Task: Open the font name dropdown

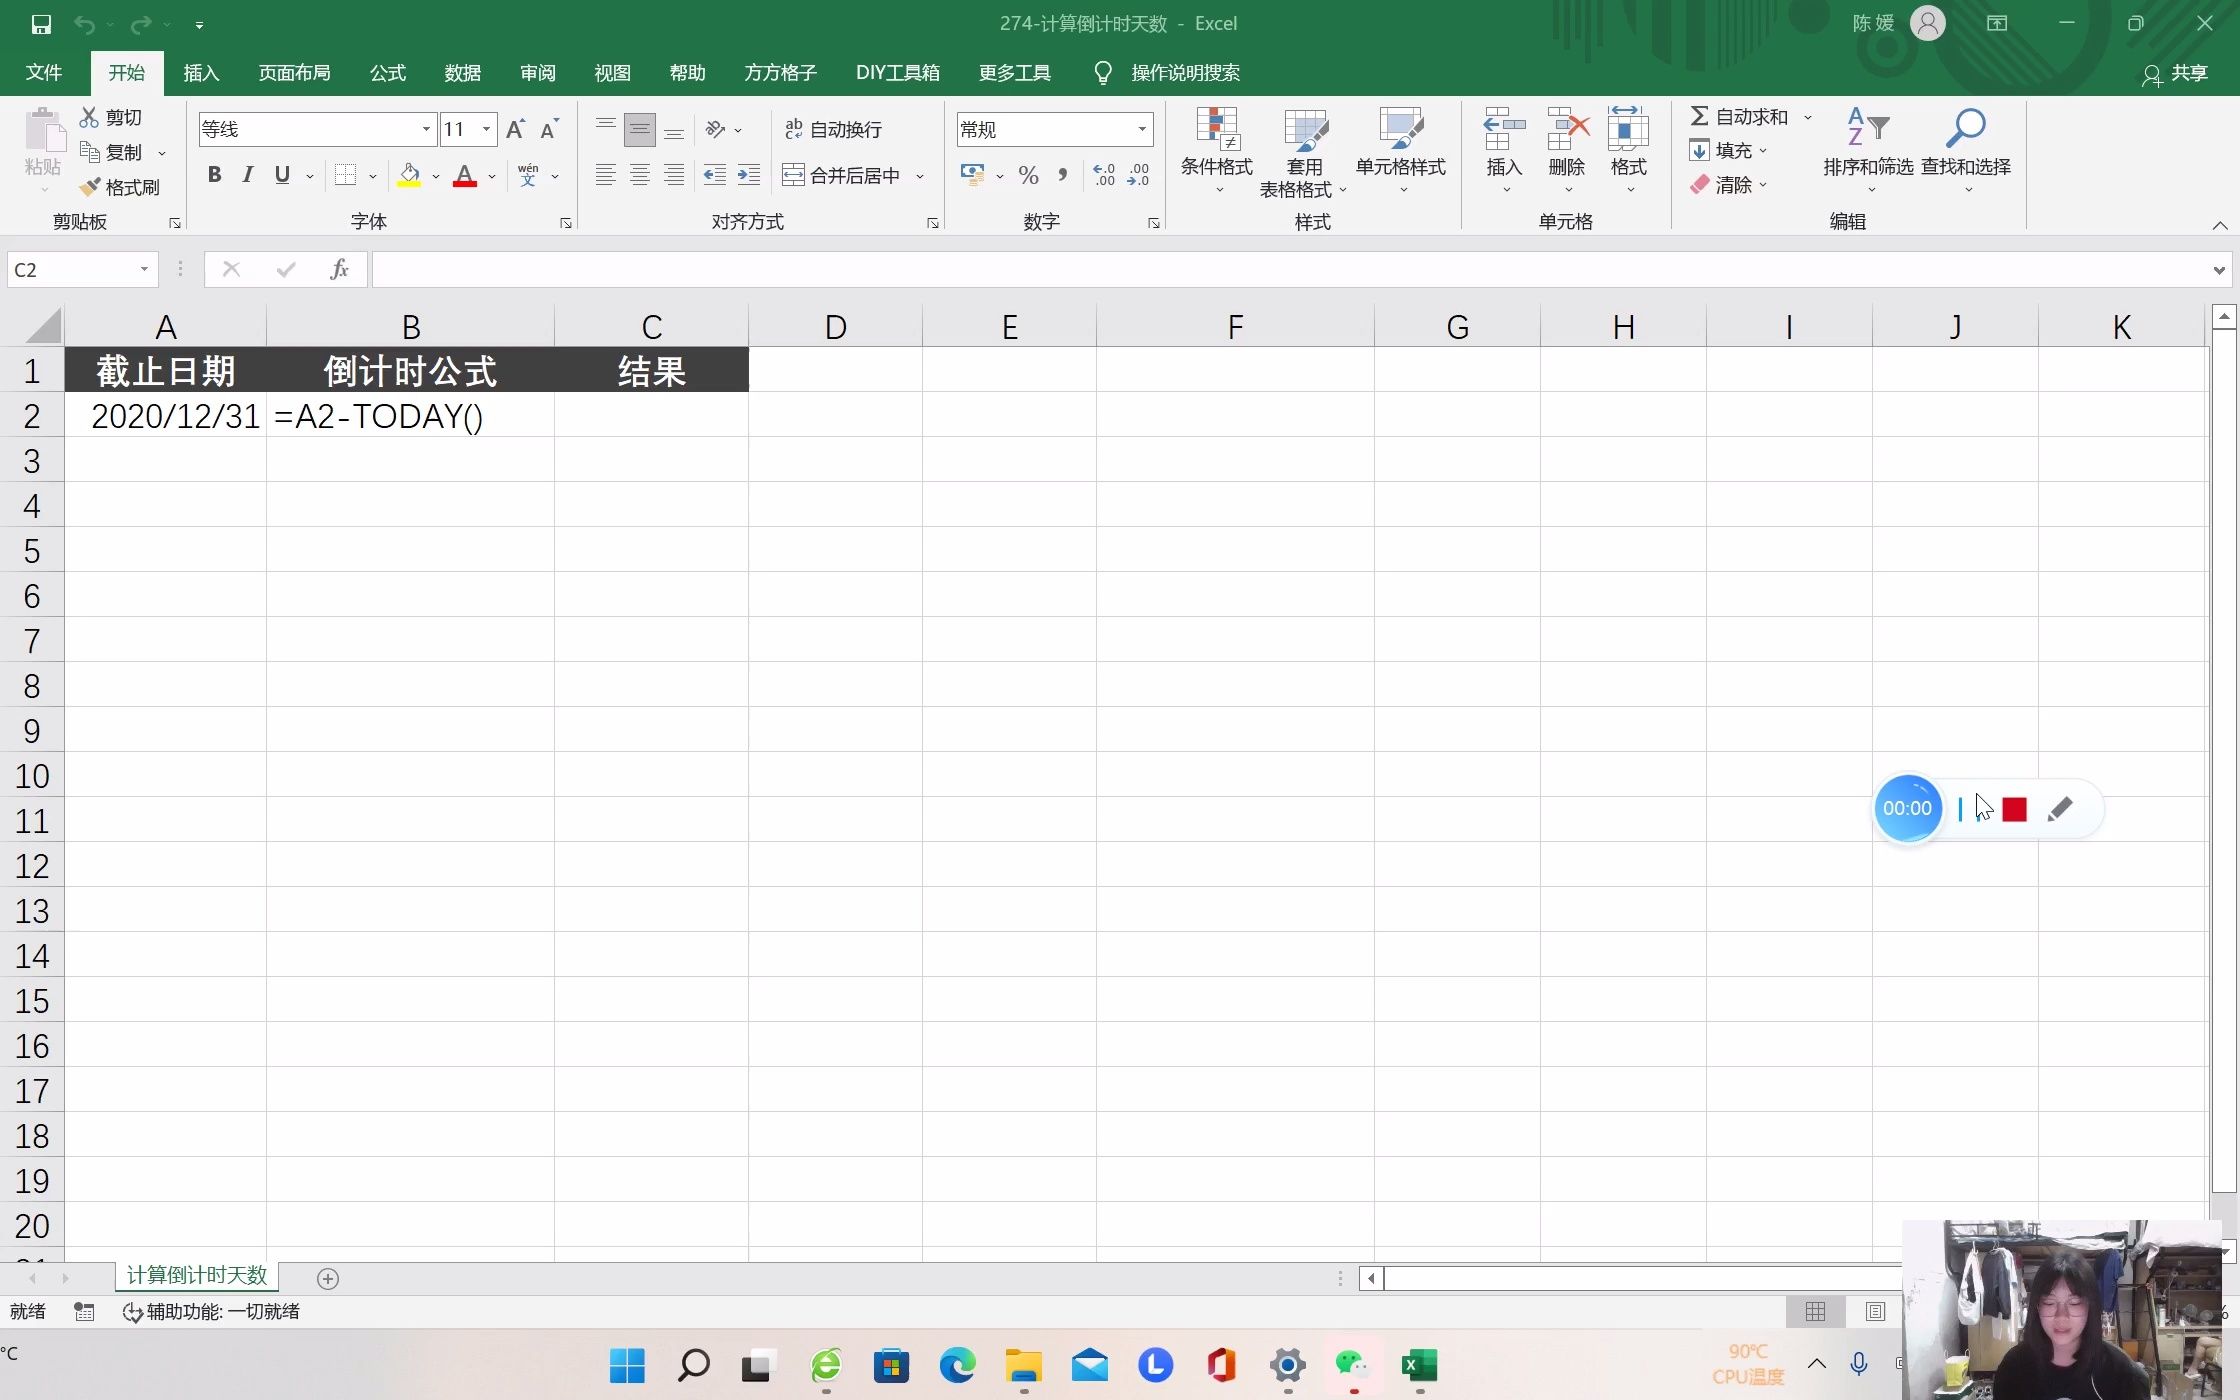Action: pyautogui.click(x=426, y=129)
